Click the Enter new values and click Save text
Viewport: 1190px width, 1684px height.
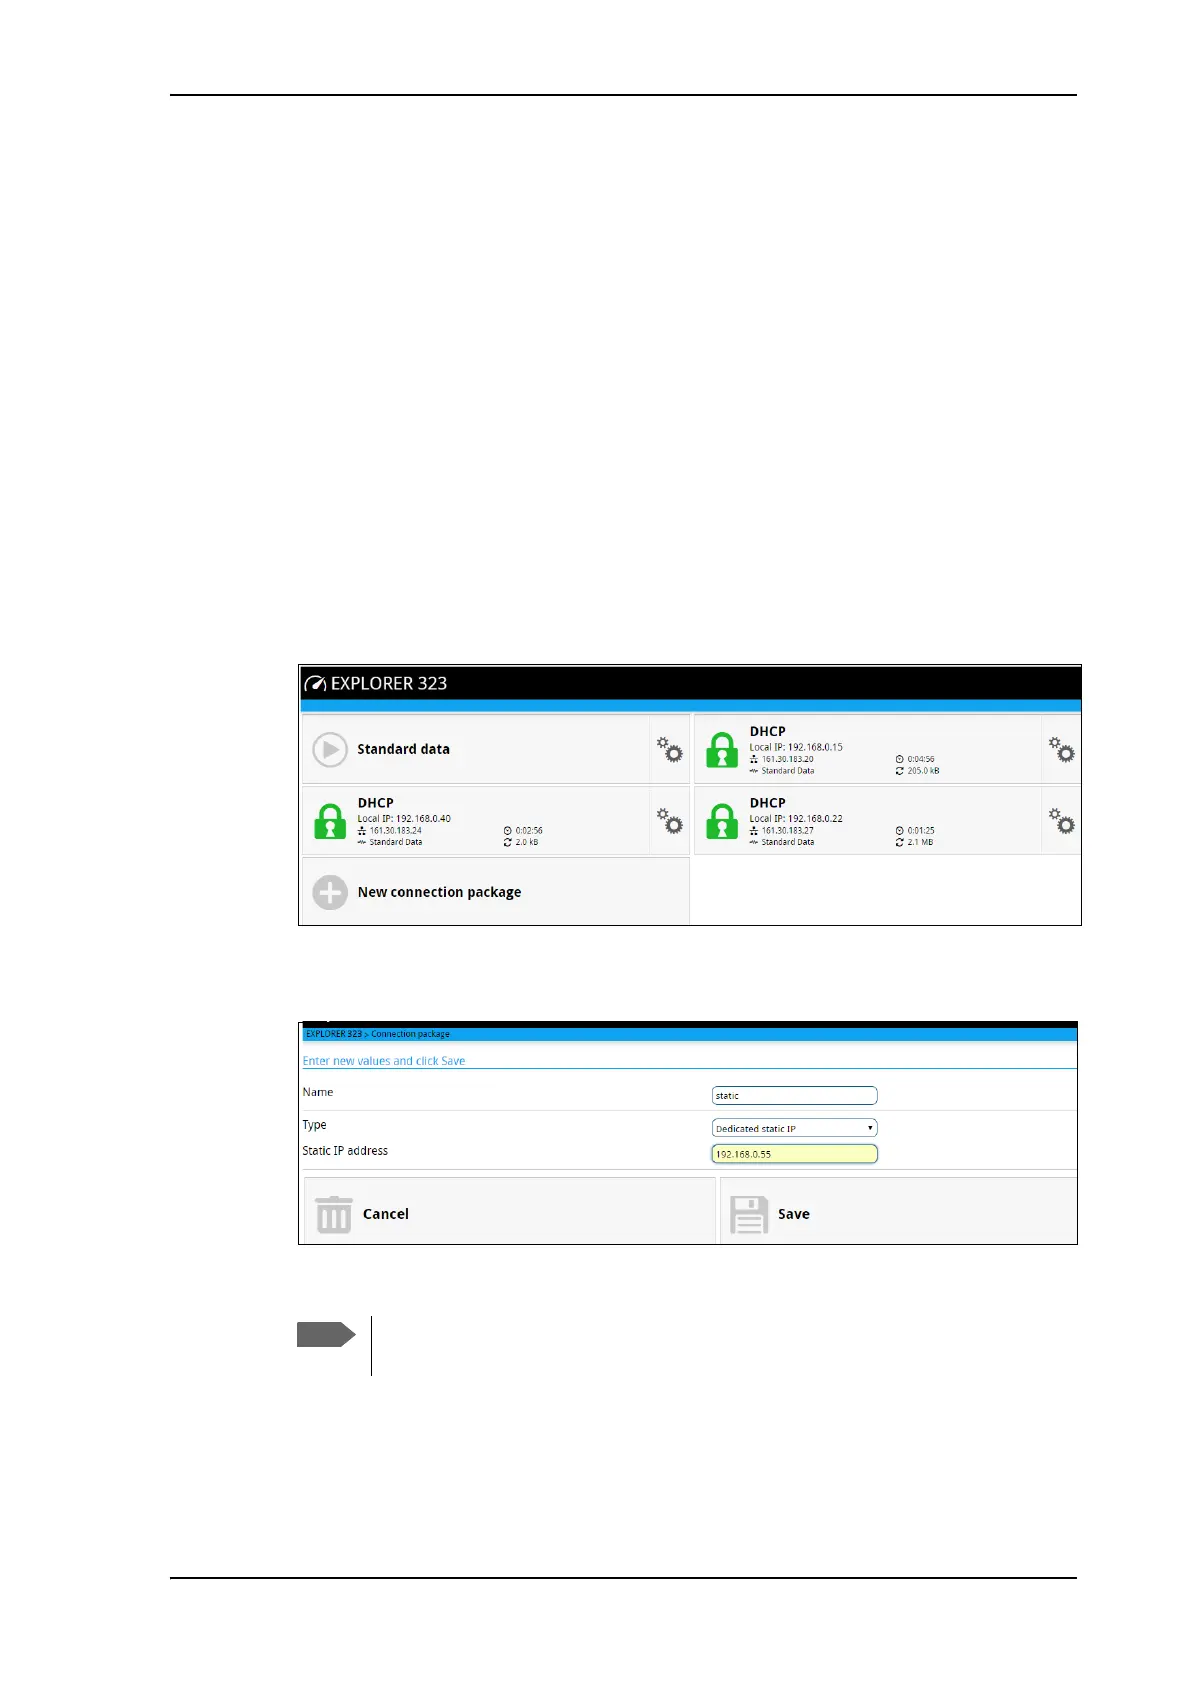click(384, 1061)
